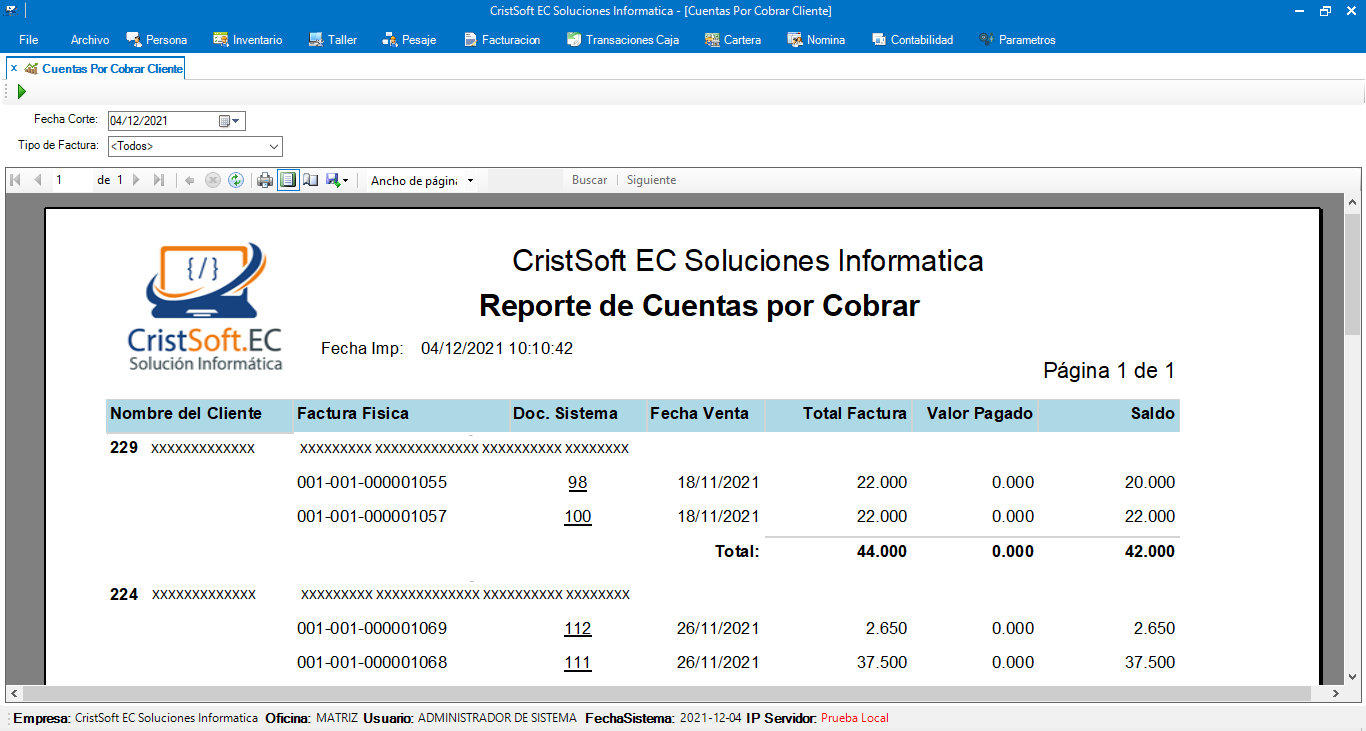Go to first page of report
1366x731 pixels.
tap(16, 180)
